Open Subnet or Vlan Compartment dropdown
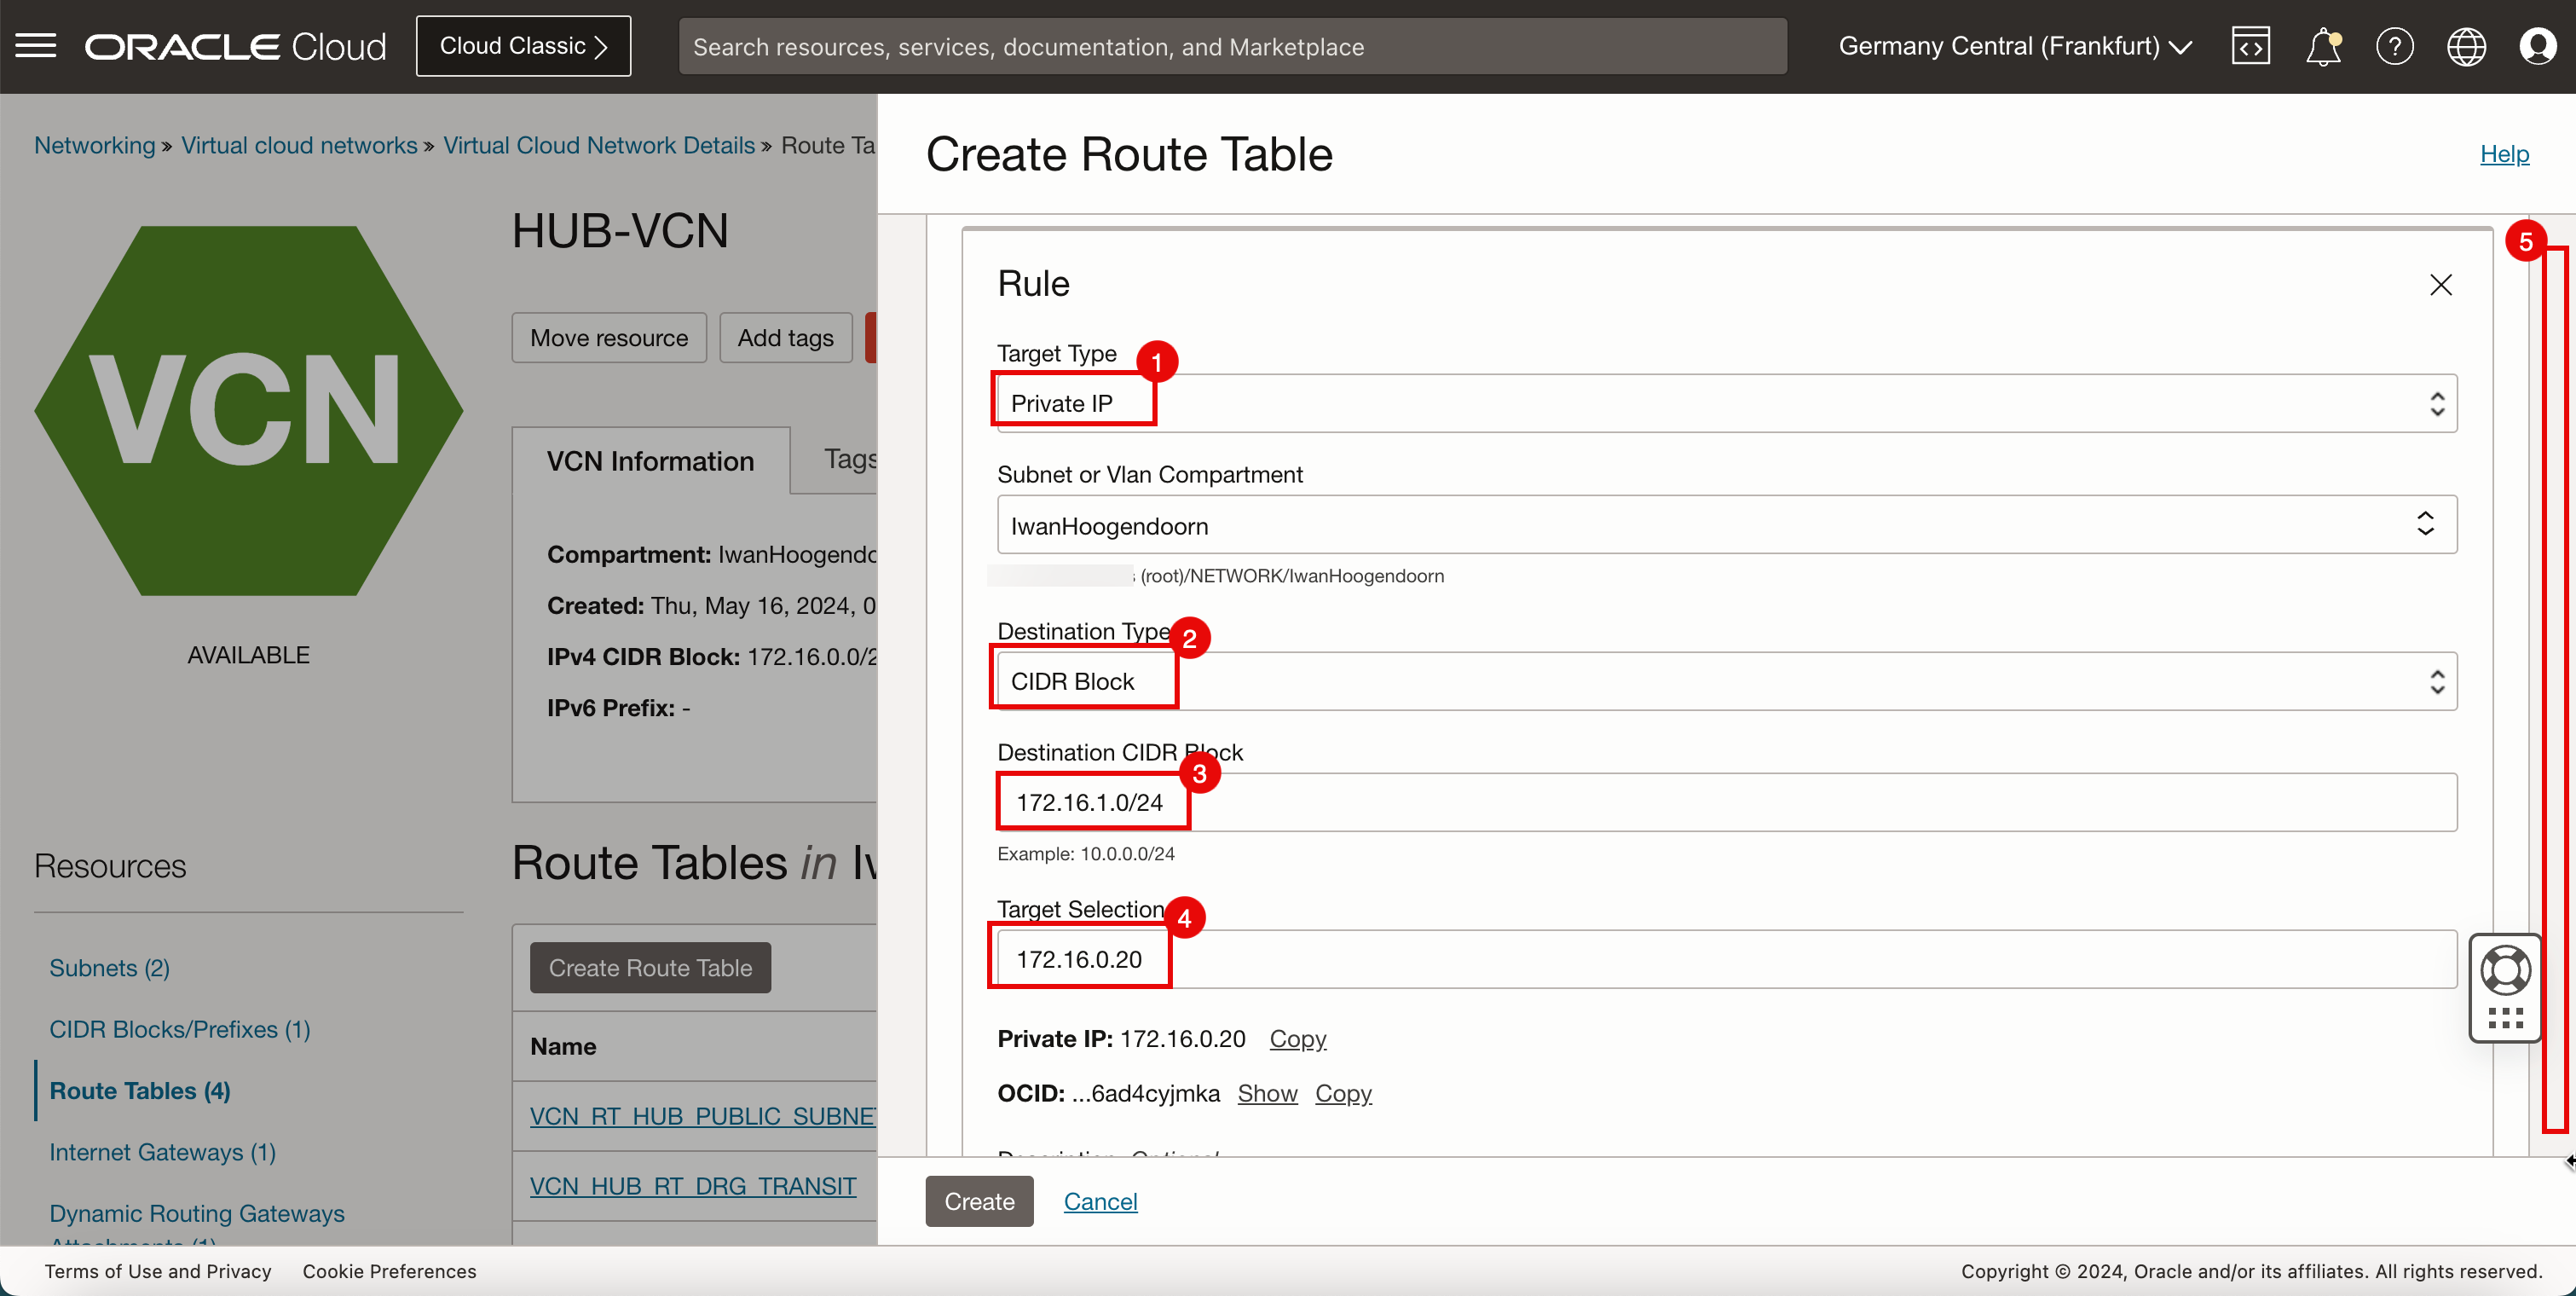Viewport: 2576px width, 1296px height. (1726, 525)
